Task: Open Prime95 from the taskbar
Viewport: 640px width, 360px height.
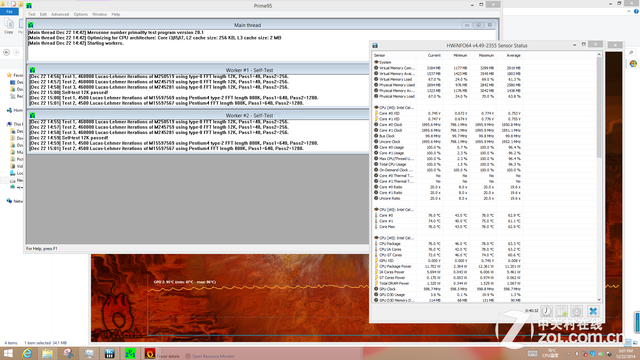Action: click(130, 353)
